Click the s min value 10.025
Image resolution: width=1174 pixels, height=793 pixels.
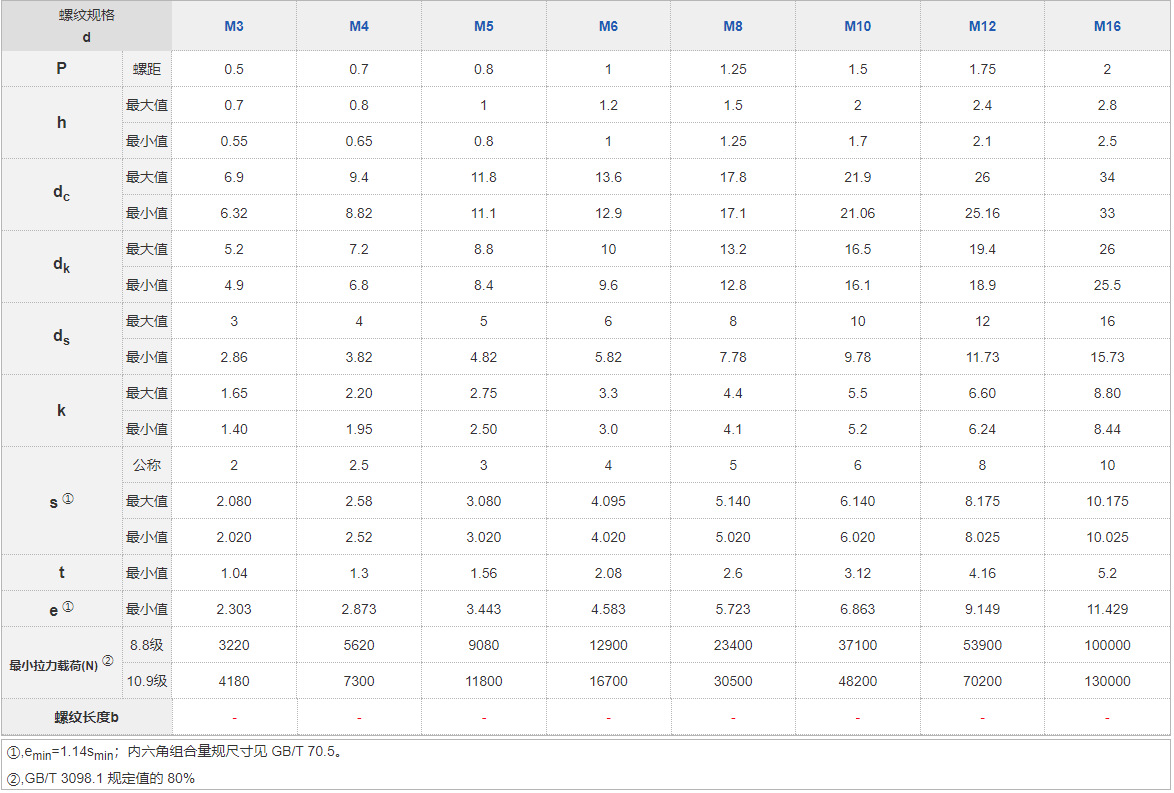(x=1107, y=537)
